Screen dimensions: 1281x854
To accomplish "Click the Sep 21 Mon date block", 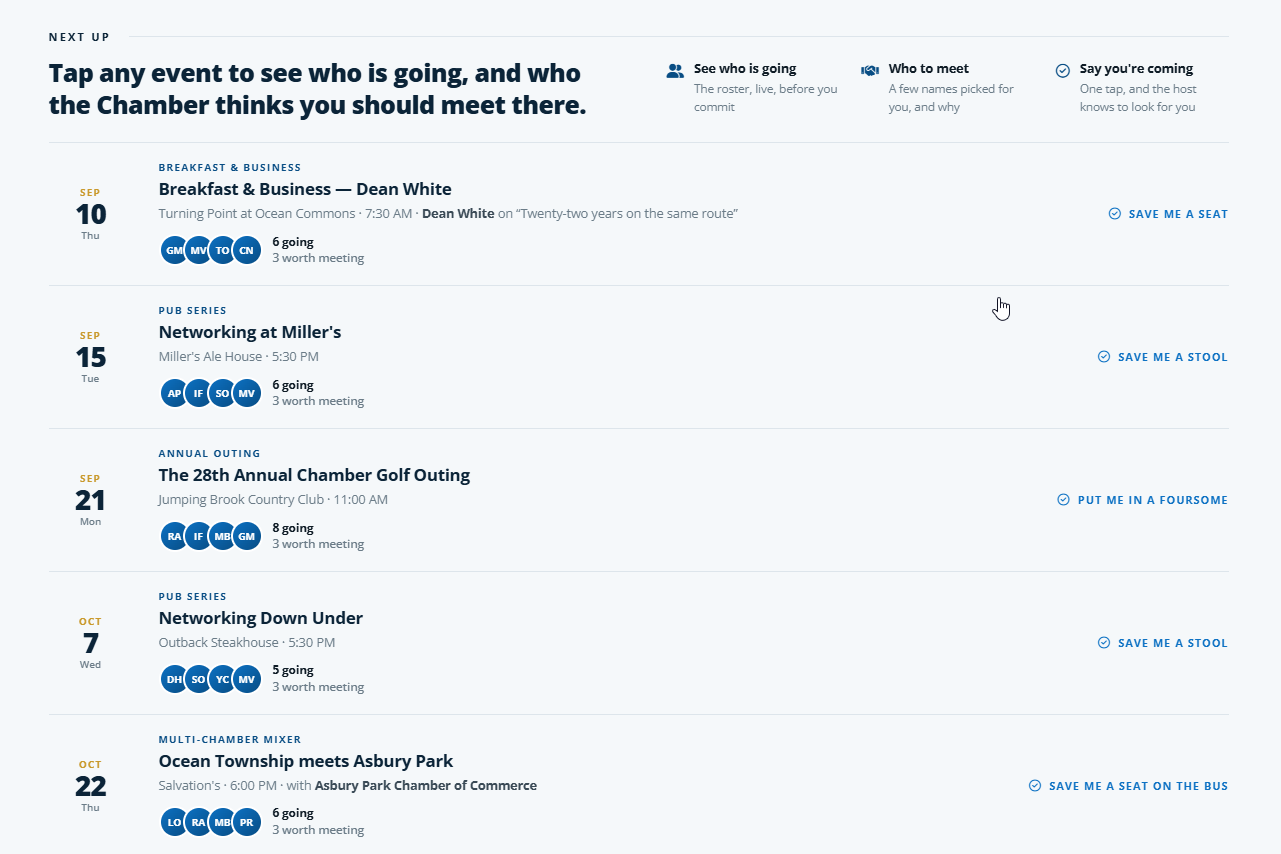I will [x=90, y=500].
